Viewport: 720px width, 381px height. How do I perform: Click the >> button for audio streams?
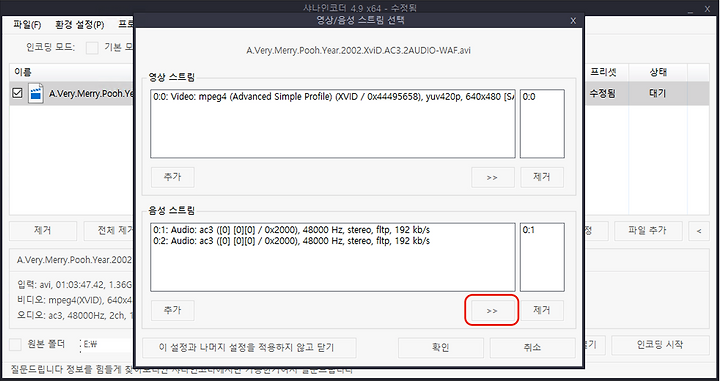pyautogui.click(x=492, y=310)
